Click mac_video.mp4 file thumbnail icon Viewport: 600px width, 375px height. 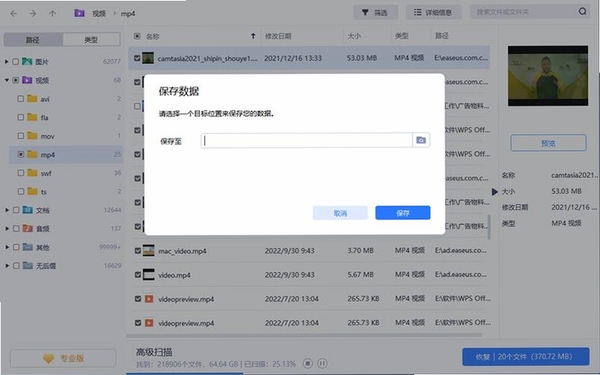click(x=148, y=251)
